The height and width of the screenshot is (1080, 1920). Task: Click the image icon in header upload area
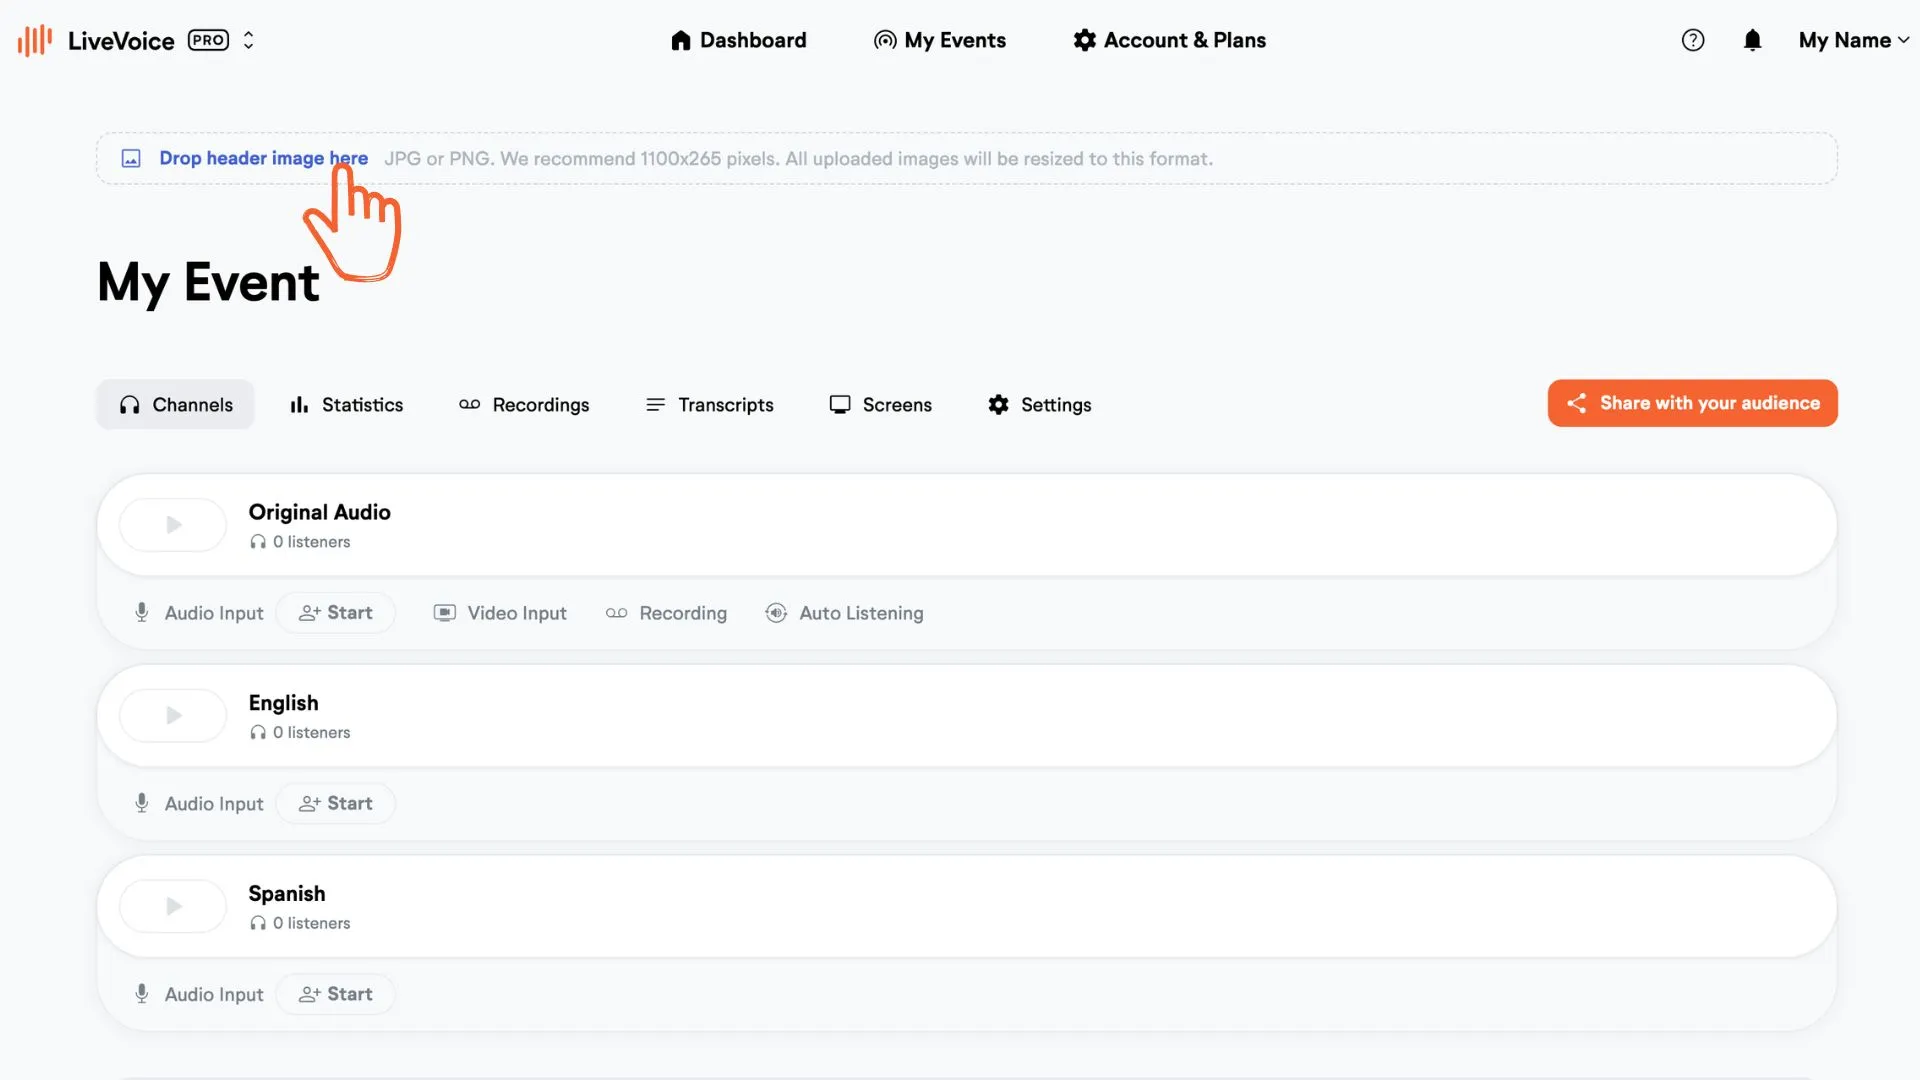click(131, 158)
